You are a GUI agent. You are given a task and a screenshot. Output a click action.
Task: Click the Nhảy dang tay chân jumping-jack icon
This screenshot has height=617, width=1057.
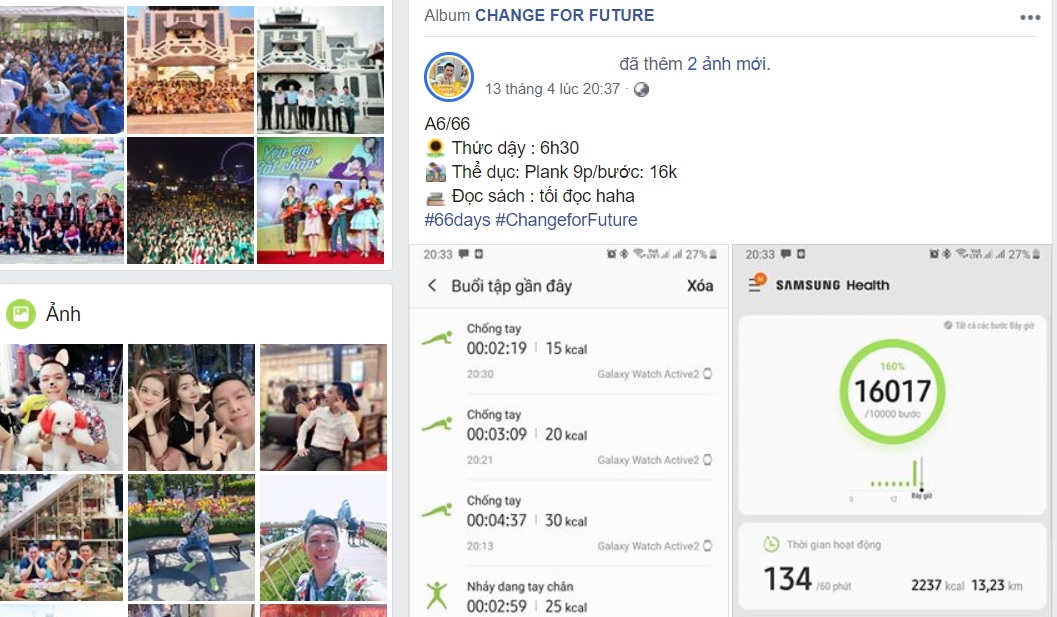[436, 595]
